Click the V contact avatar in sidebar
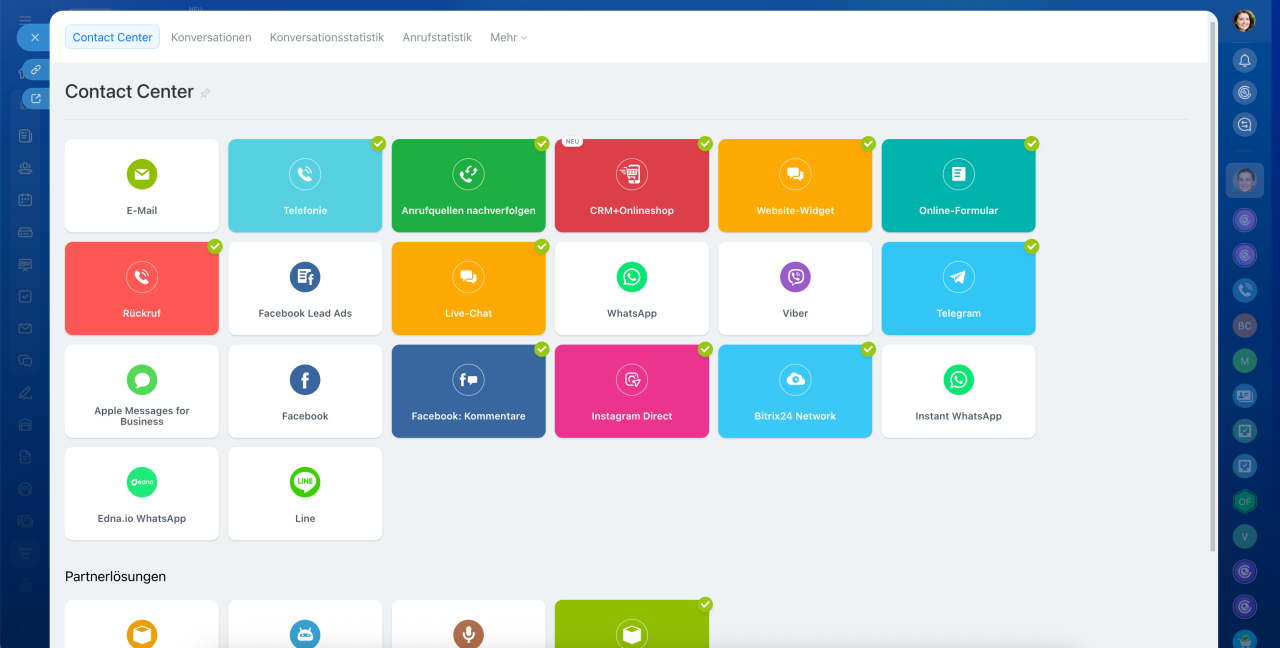 [x=1244, y=536]
